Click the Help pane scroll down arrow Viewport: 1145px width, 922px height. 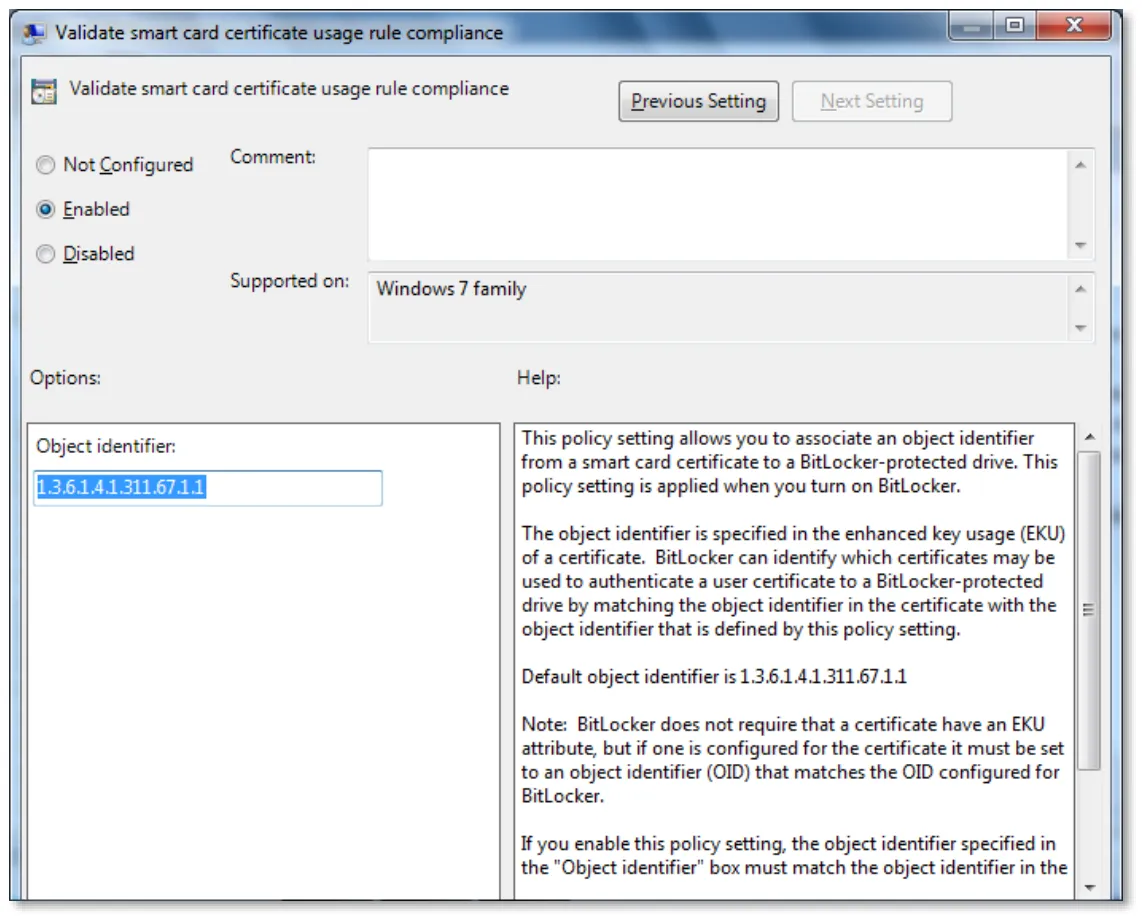1090,888
